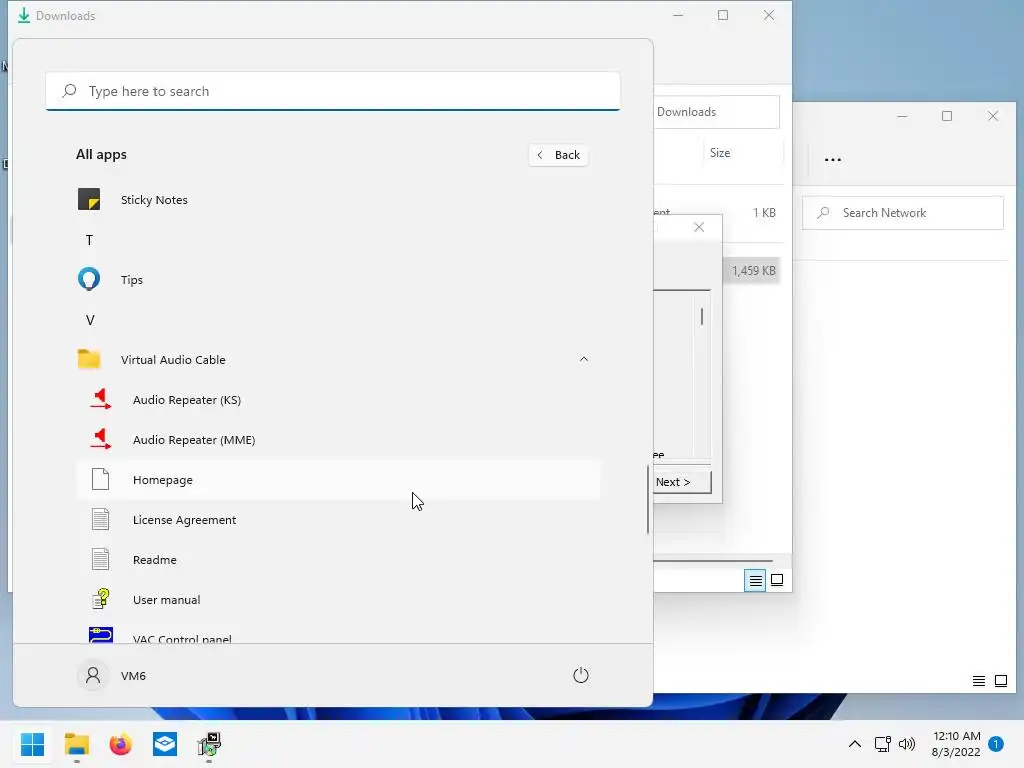Screen dimensions: 1024x768
Task: Open the clock showing 12:10 AM
Action: [956, 744]
